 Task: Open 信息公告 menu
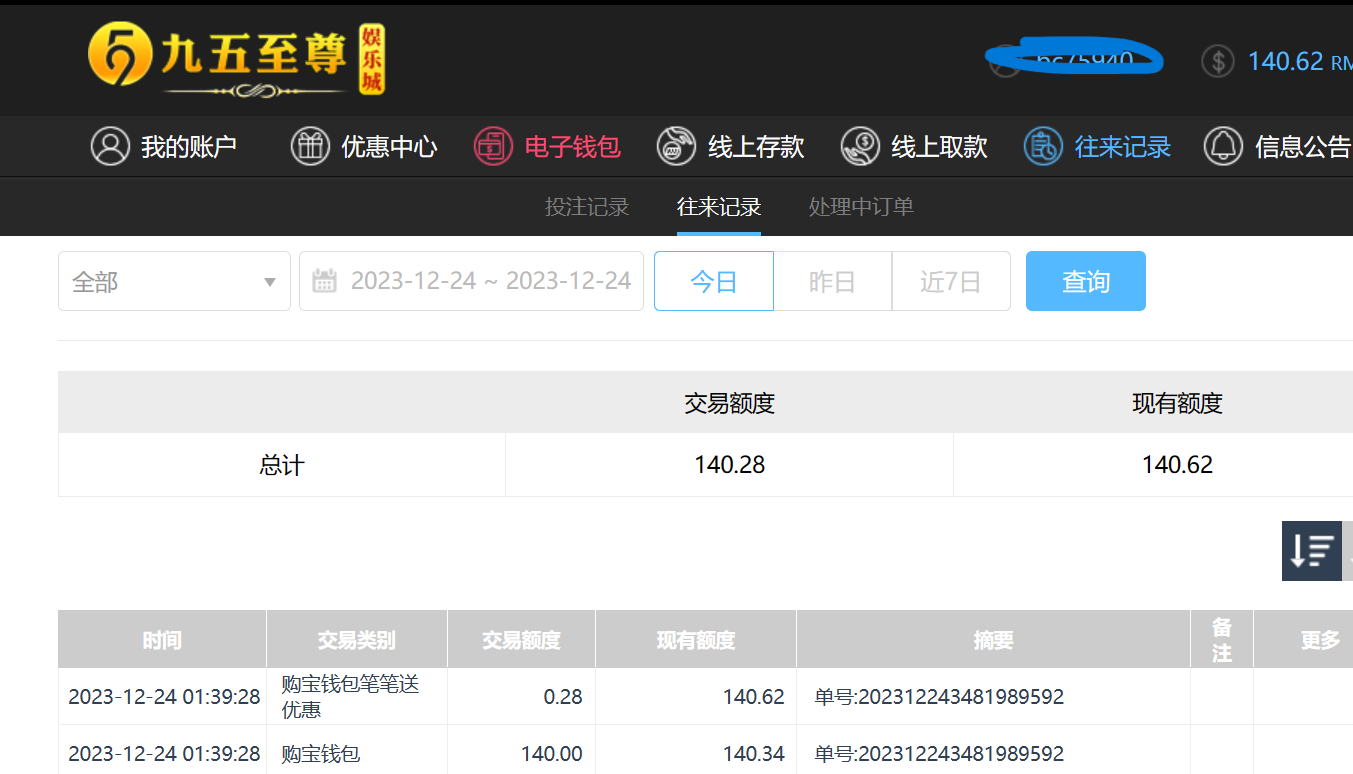(x=1278, y=146)
